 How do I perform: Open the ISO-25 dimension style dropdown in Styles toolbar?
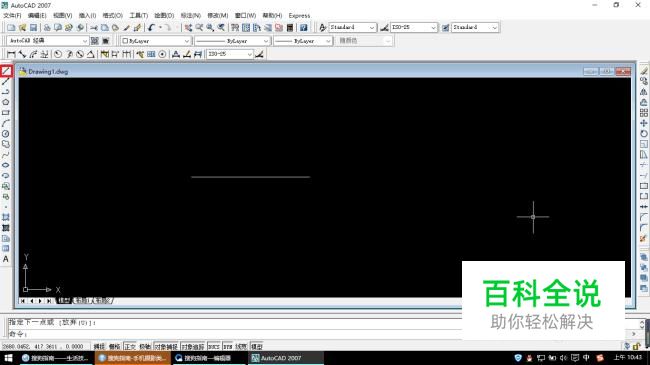click(414, 27)
